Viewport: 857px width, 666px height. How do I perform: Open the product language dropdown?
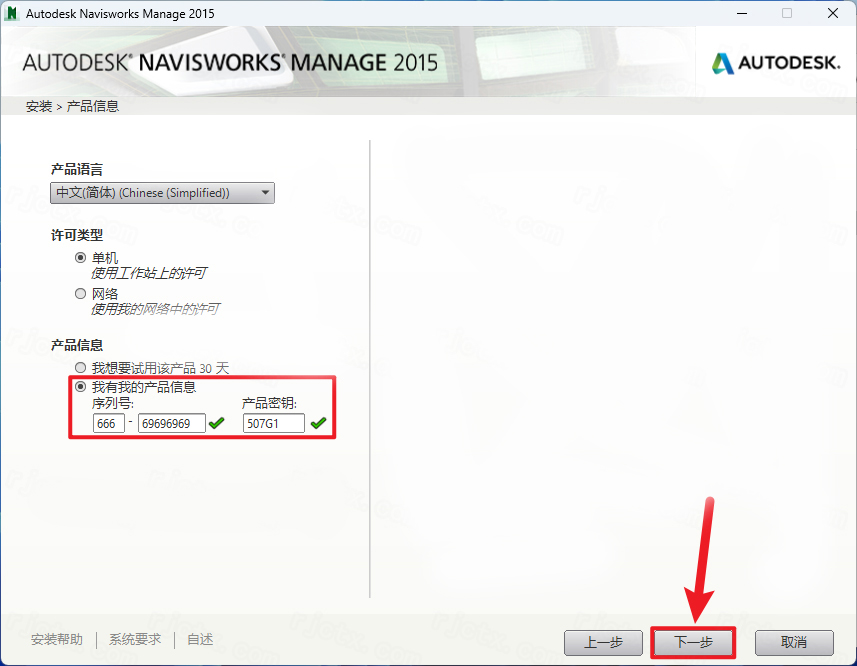pyautogui.click(x=162, y=193)
